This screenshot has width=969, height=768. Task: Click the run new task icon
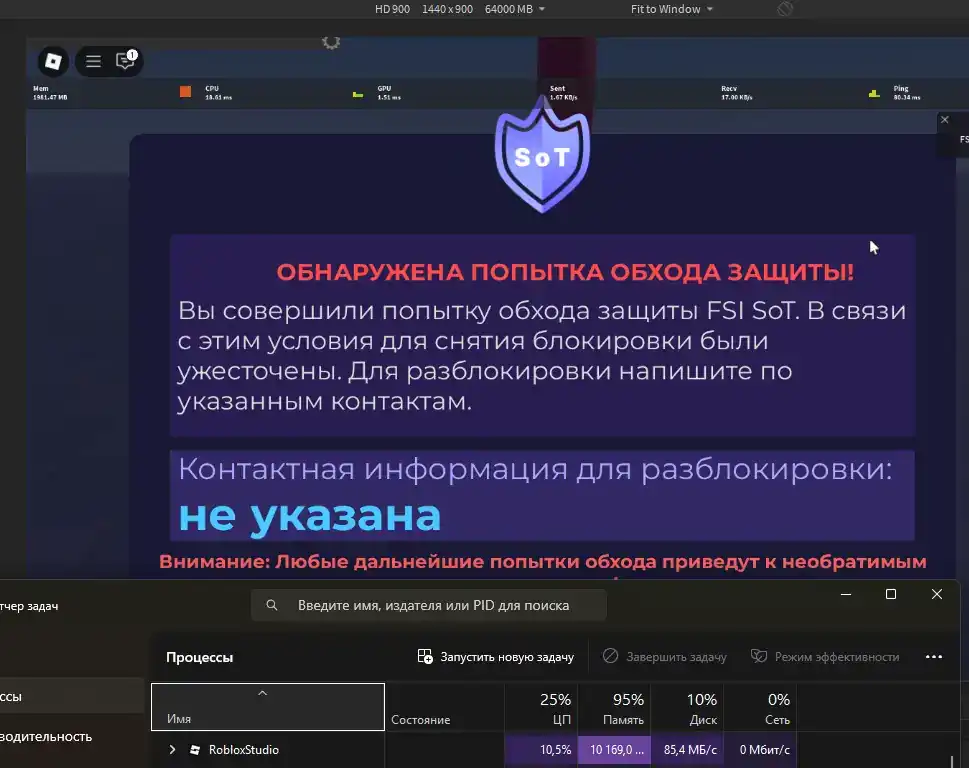(x=425, y=656)
